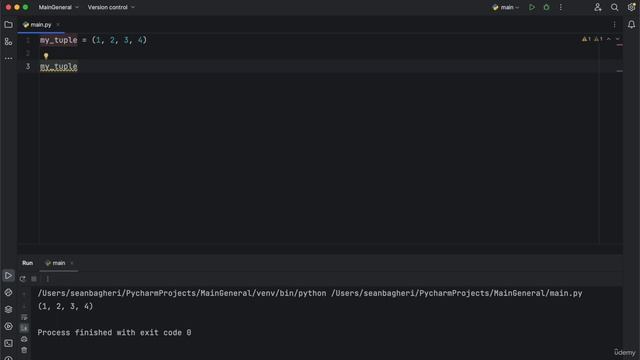Click the second weak warning indicator
Viewport: 640px width, 360px height.
point(598,39)
